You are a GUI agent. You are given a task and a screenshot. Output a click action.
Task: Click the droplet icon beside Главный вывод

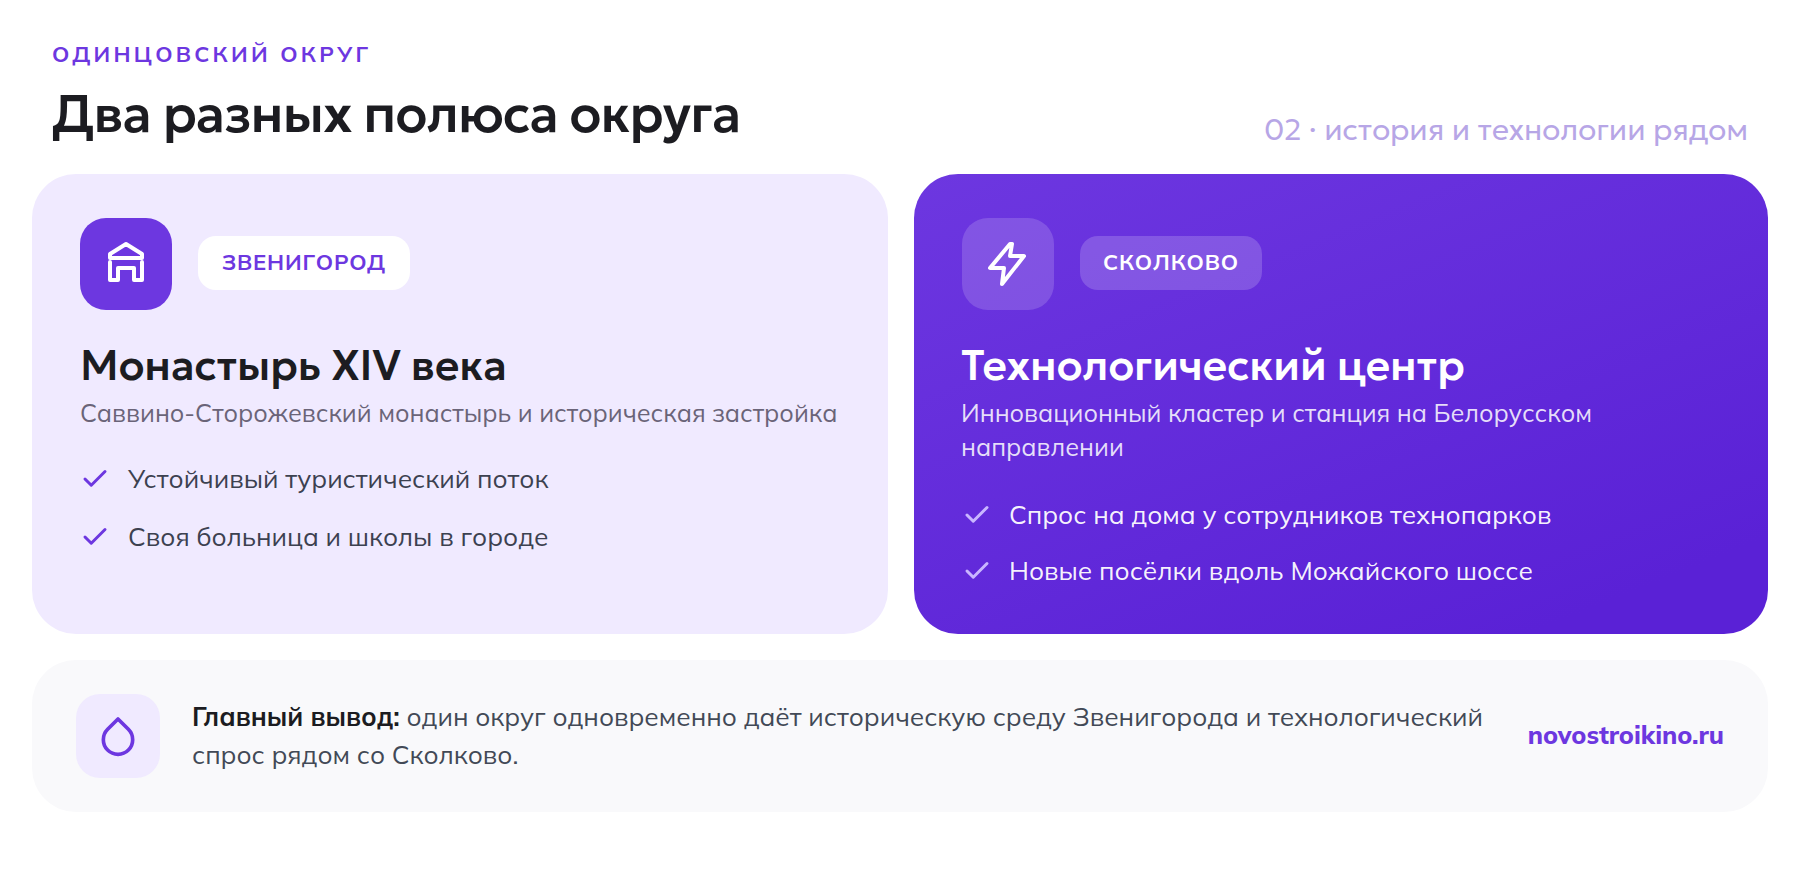(x=118, y=736)
